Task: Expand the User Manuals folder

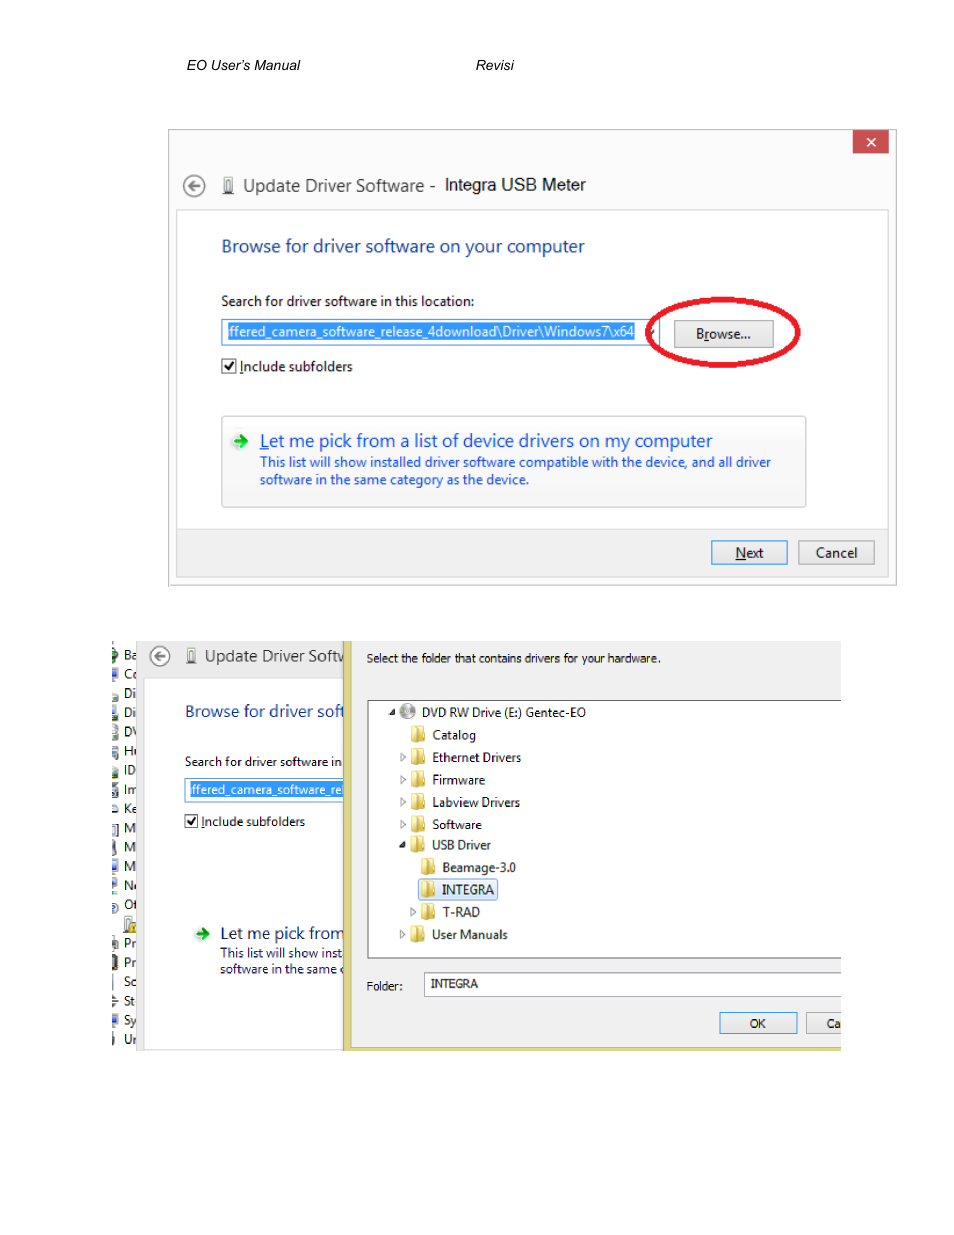Action: tap(403, 934)
